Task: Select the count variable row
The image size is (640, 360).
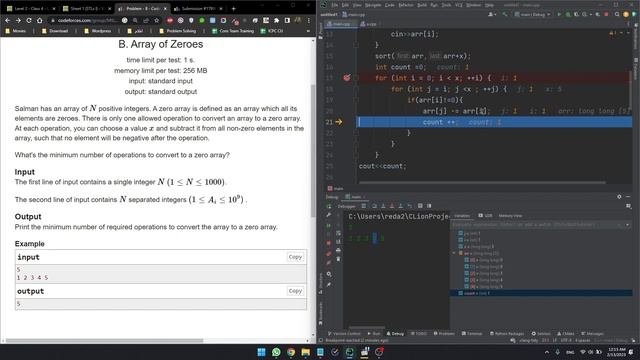Action: point(541,293)
